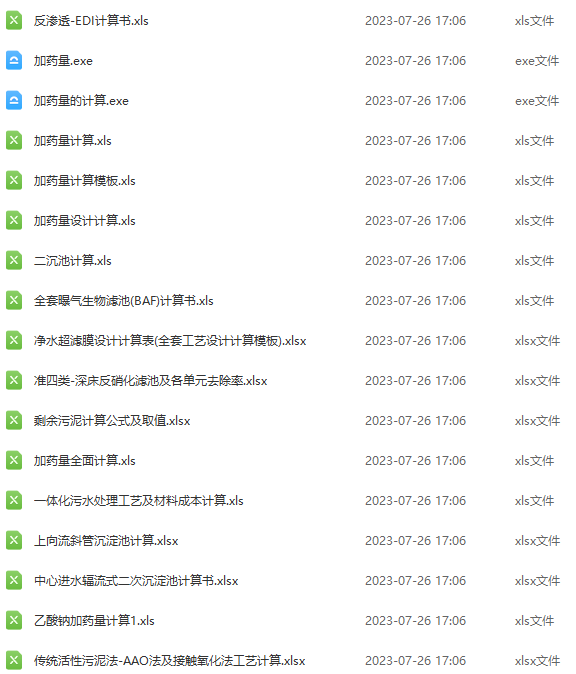This screenshot has width=576, height=674.
Task: Click the Excel icon for 反渗透-EDI计算书.xls
Action: (x=14, y=21)
